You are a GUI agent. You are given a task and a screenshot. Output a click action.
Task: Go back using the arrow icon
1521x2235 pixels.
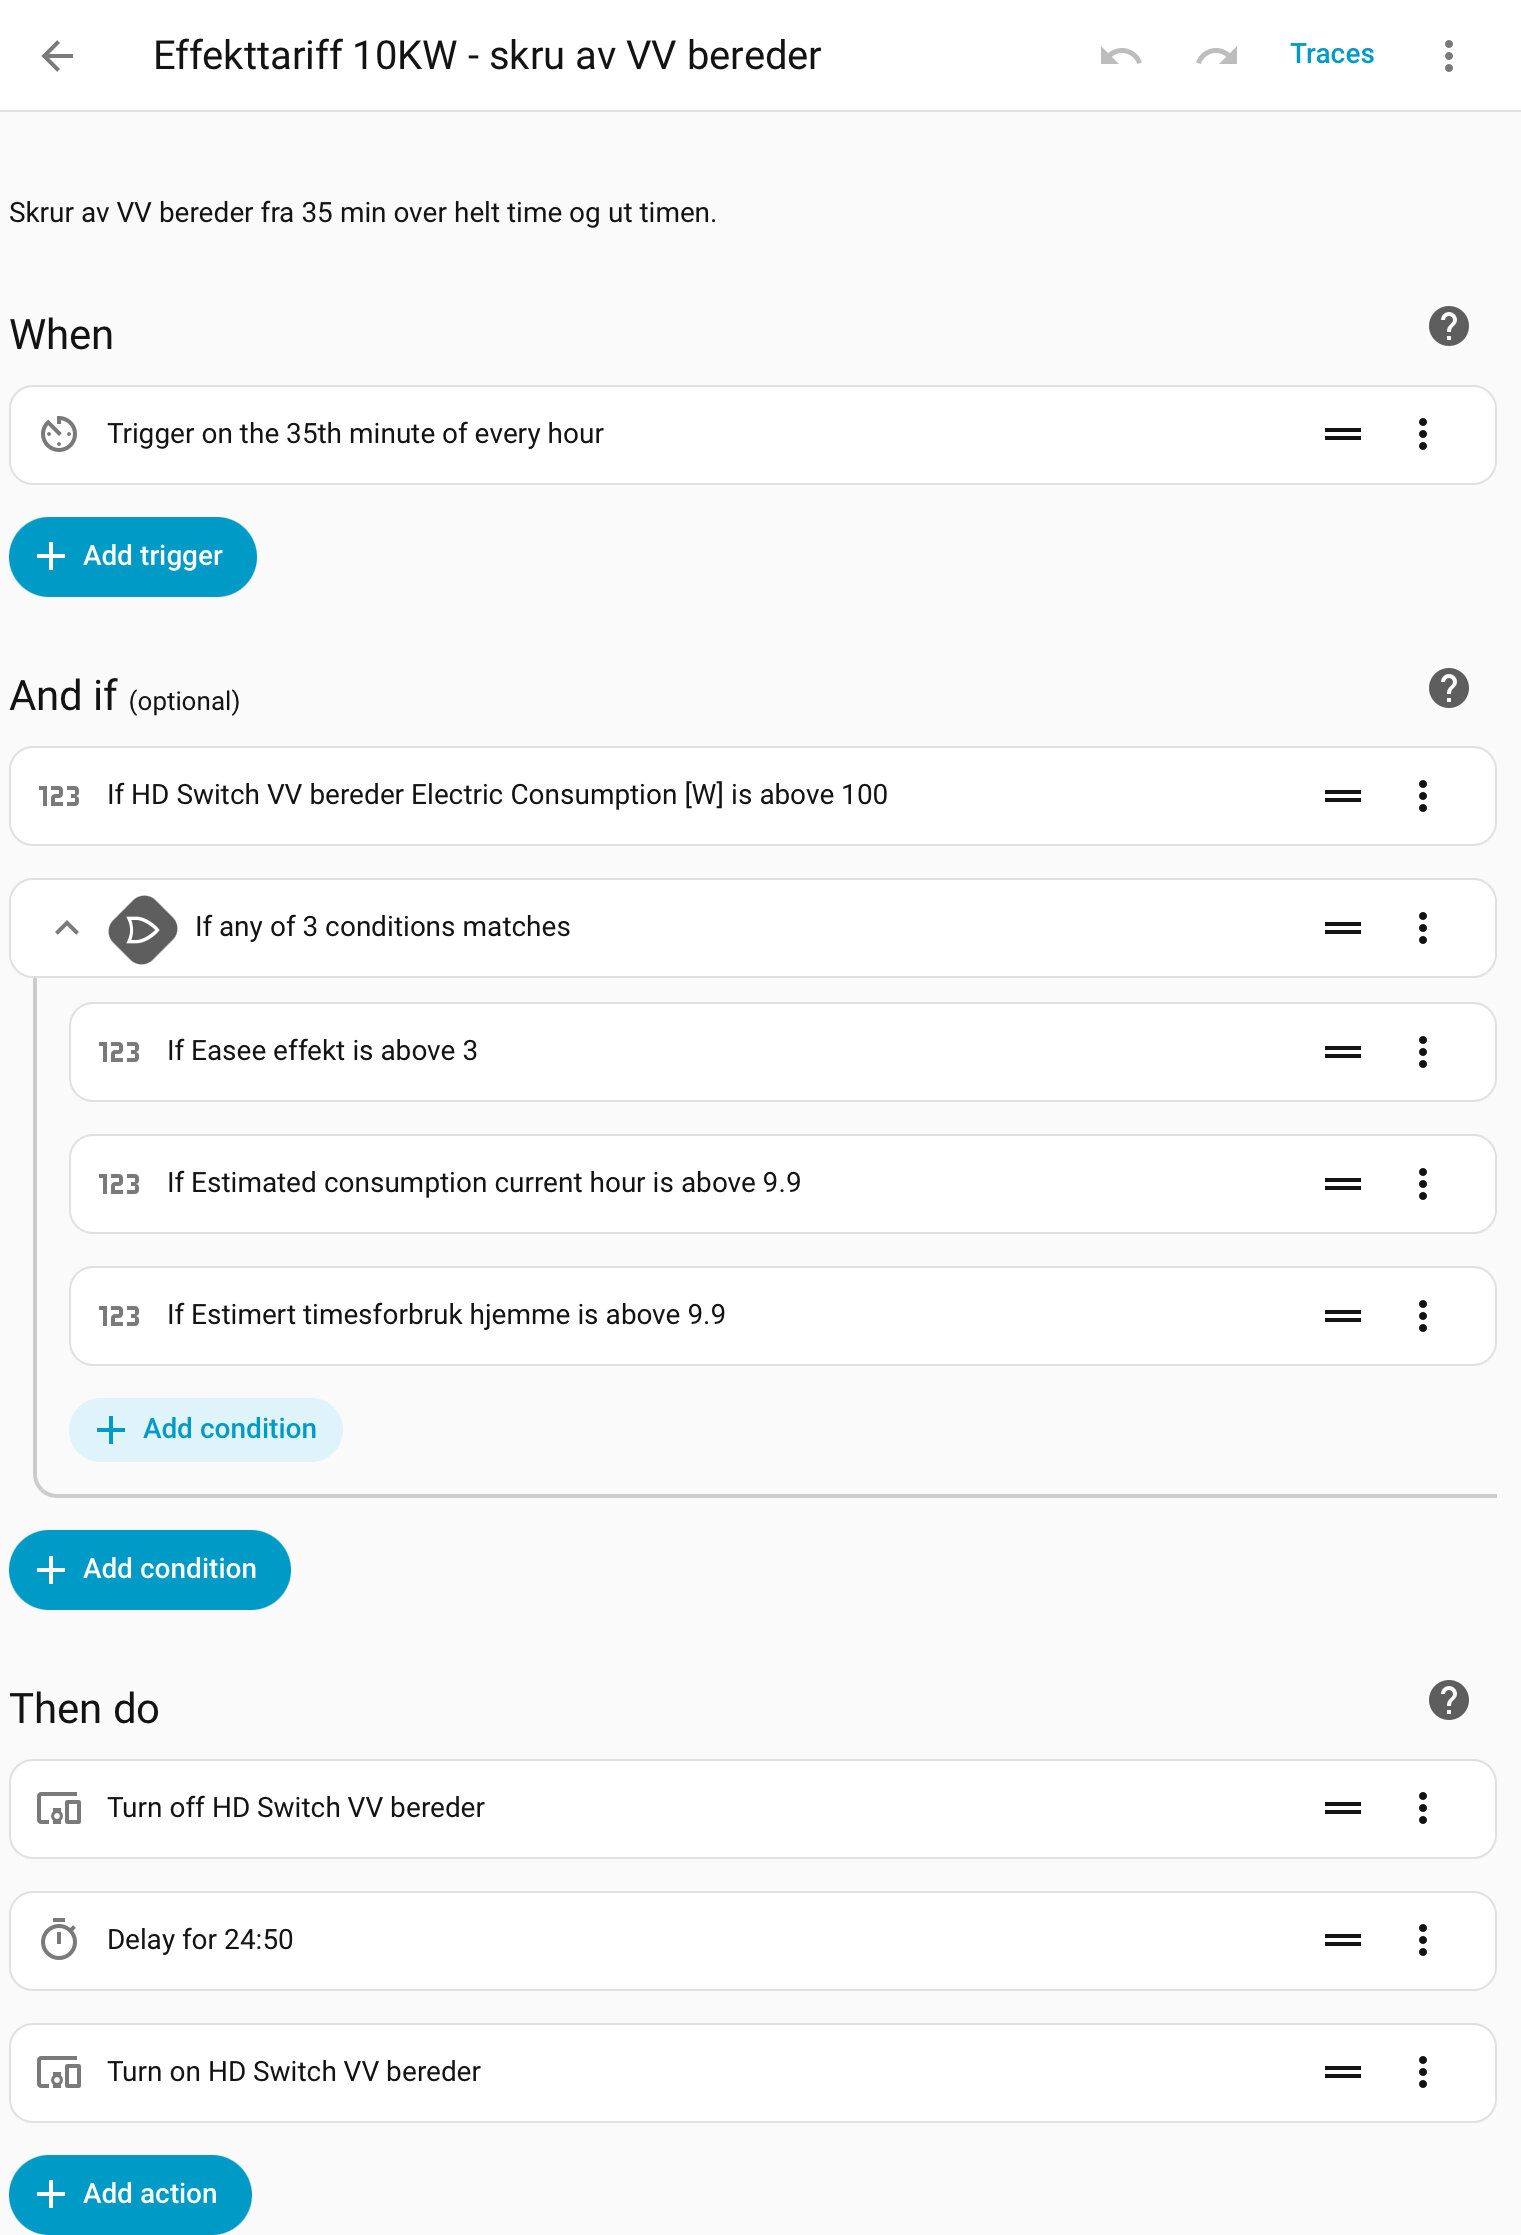tap(58, 56)
